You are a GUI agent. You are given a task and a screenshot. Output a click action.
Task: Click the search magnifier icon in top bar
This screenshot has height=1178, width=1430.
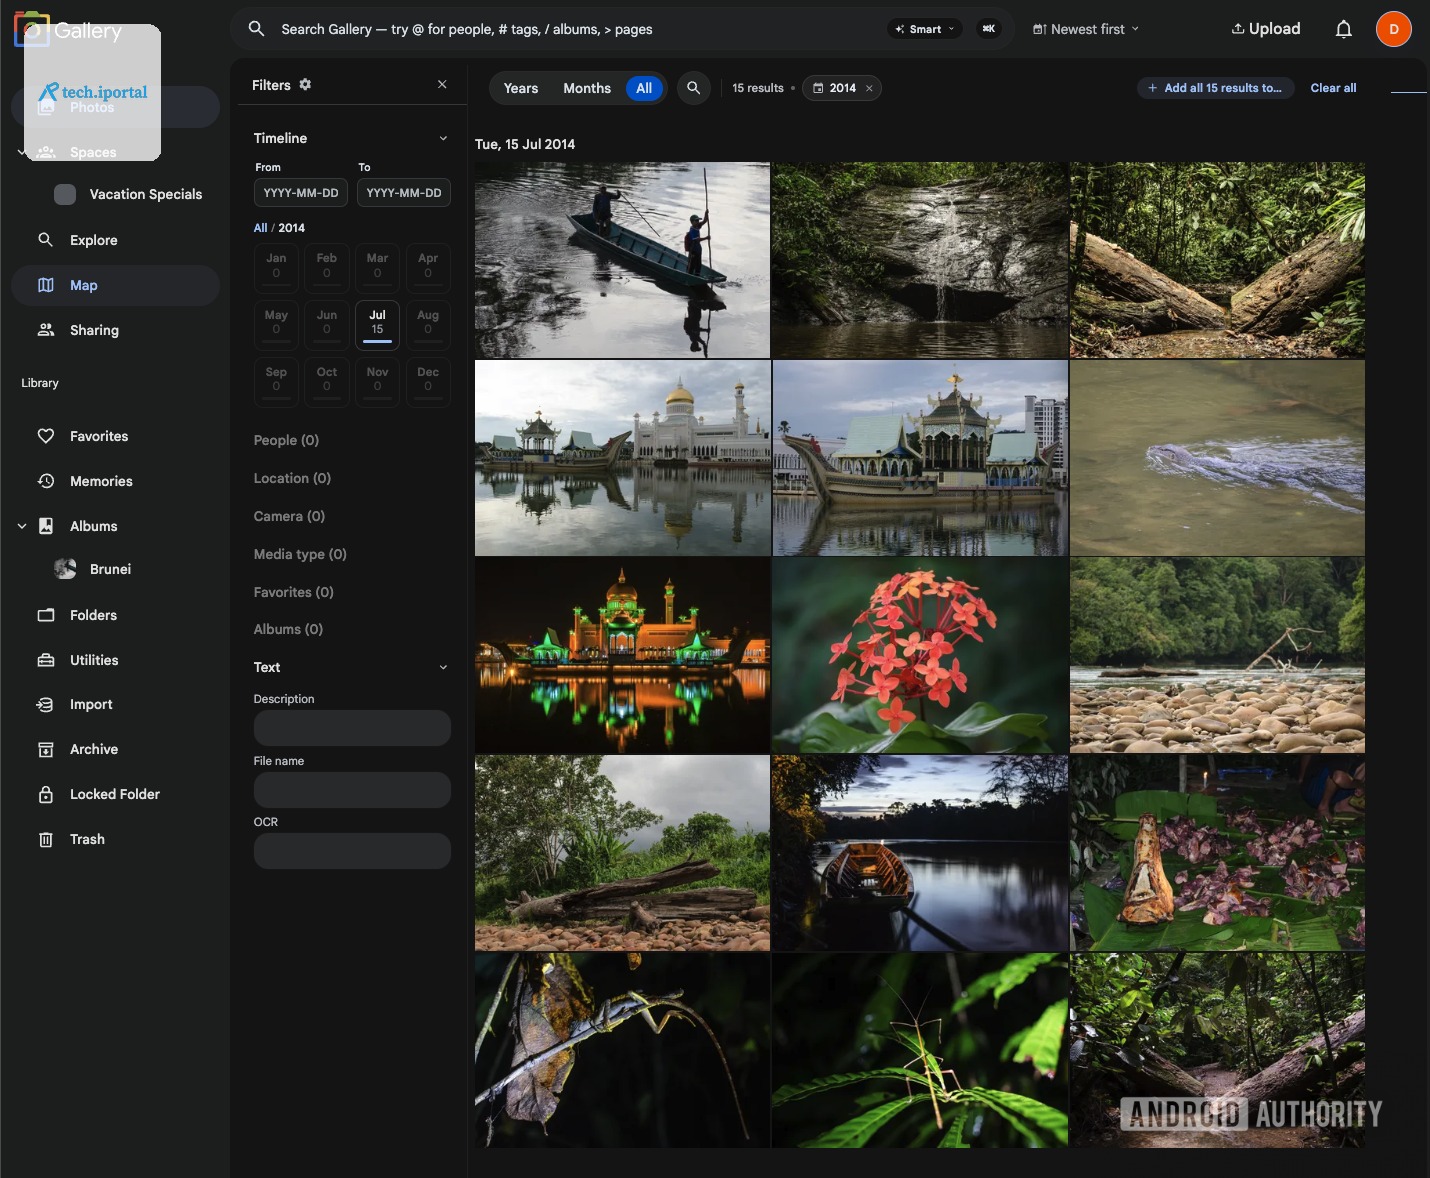click(x=257, y=29)
